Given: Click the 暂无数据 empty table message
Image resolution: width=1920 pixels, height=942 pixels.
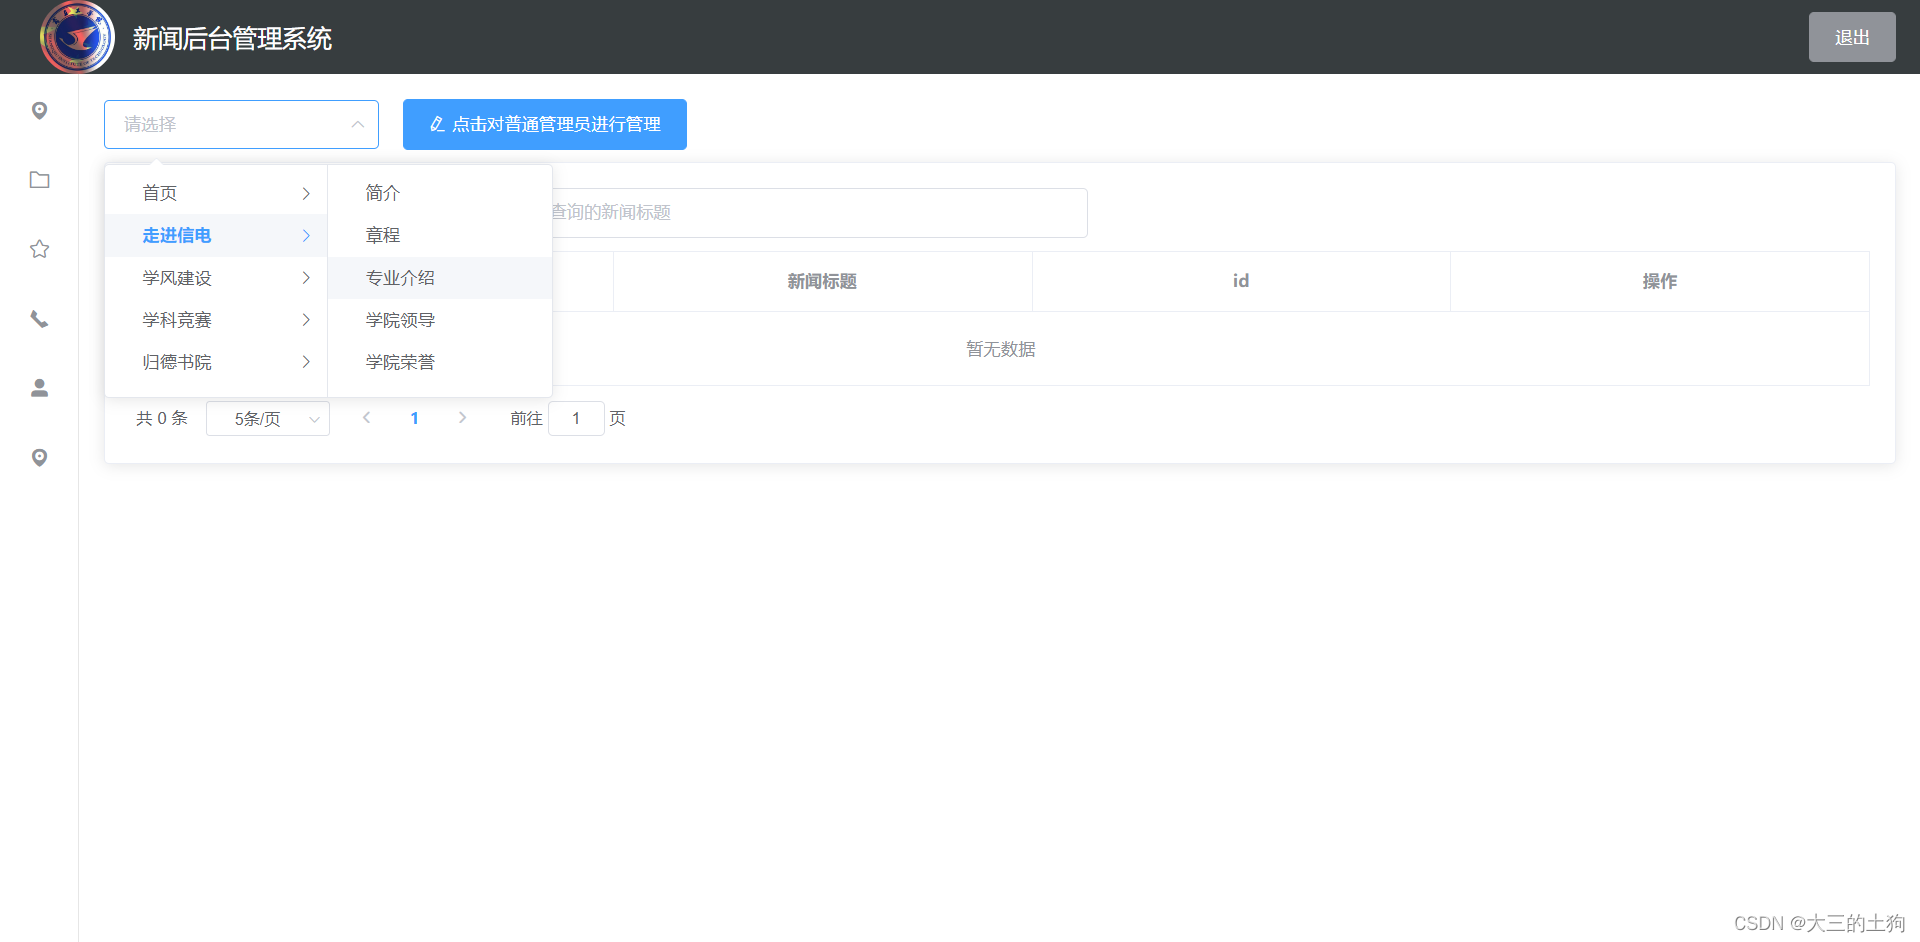Looking at the screenshot, I should click(1001, 349).
